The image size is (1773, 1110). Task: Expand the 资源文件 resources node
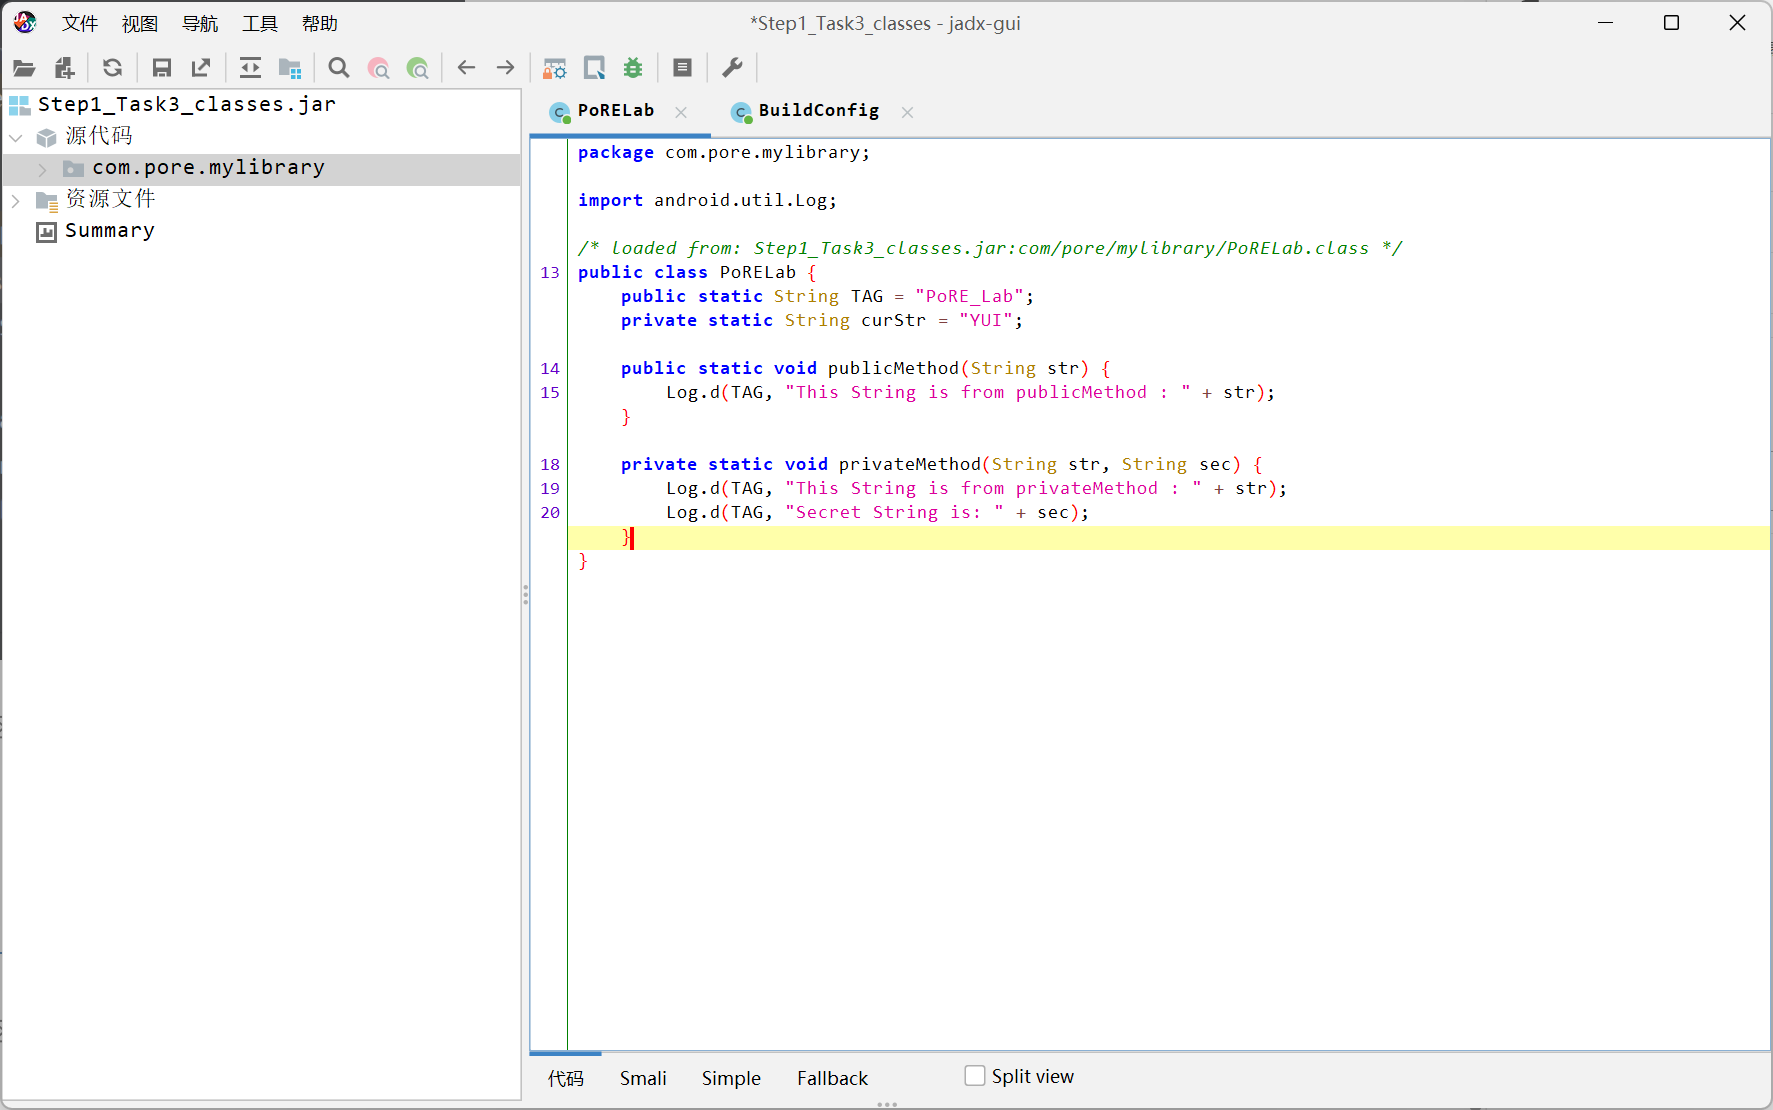click(x=16, y=200)
